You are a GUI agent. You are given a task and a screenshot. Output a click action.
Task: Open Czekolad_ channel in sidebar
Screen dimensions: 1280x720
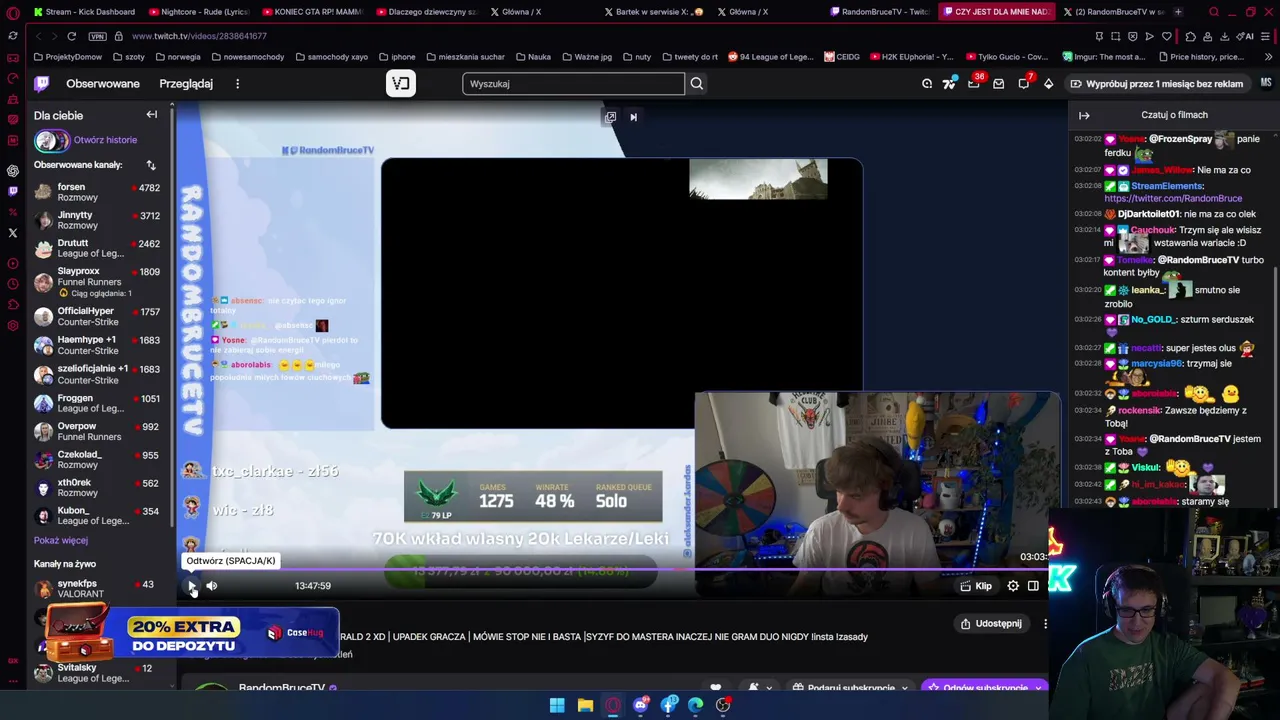point(98,459)
